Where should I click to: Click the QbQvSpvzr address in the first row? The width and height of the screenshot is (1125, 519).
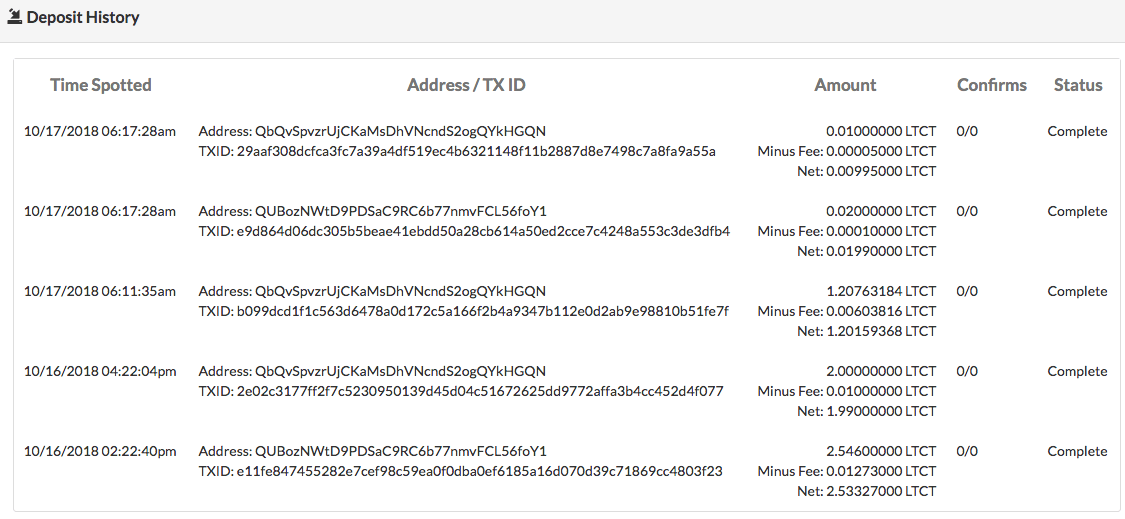400,131
